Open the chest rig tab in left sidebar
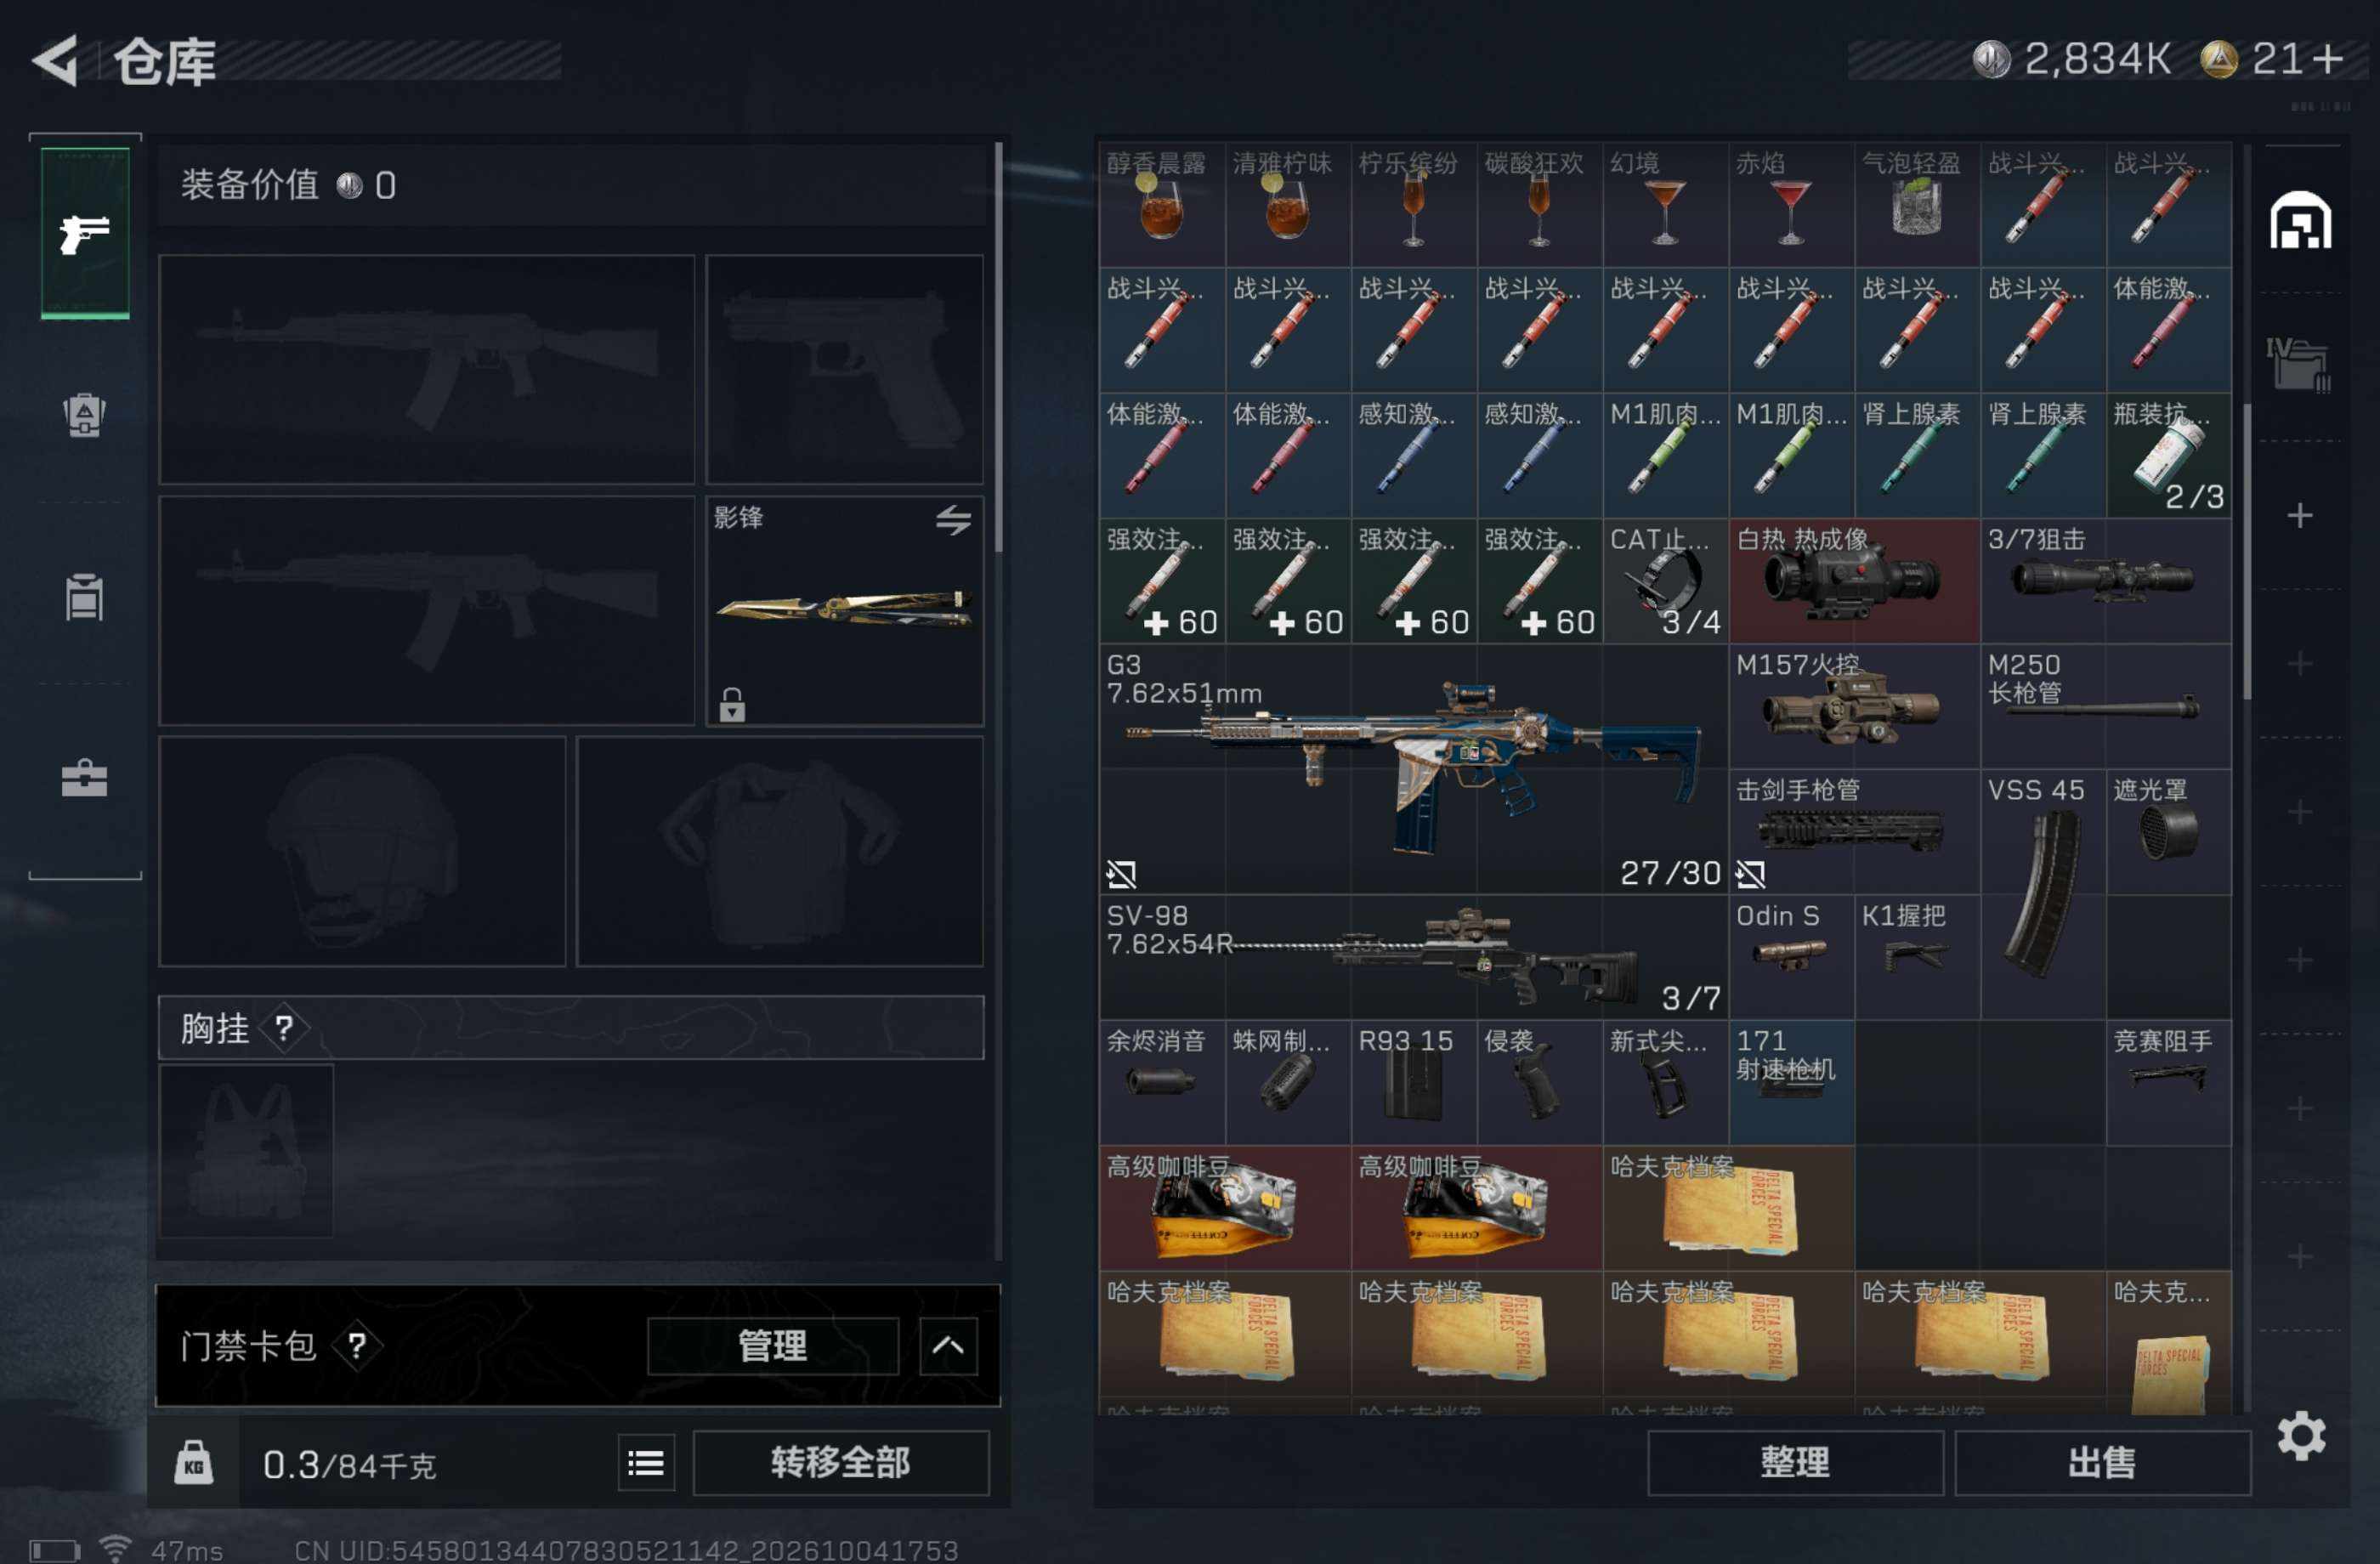The width and height of the screenshot is (2380, 1564). (x=85, y=597)
